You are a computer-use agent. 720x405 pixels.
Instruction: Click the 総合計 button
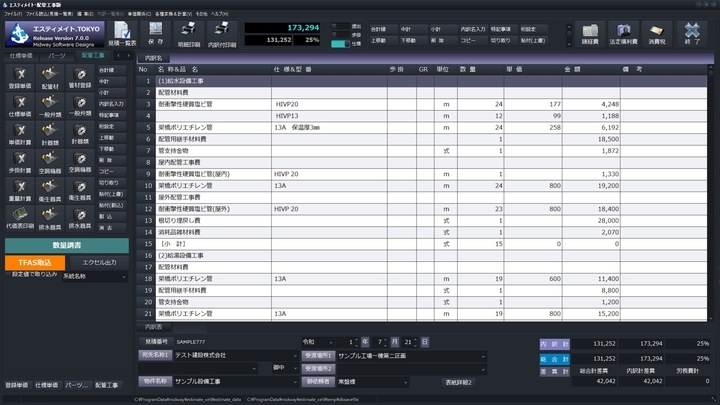554,359
